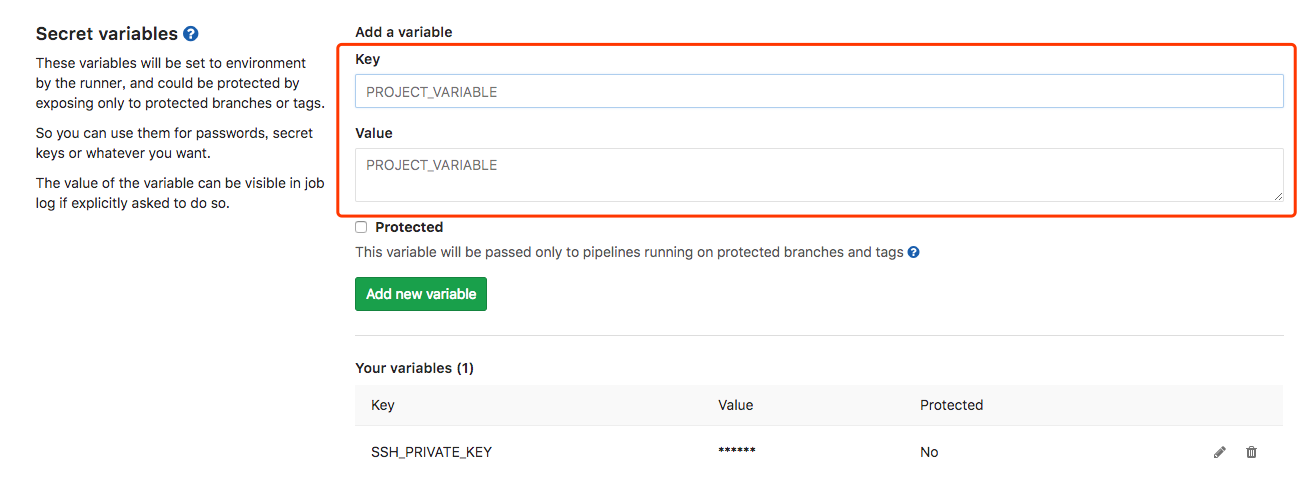The width and height of the screenshot is (1313, 482).
Task: Open the help icon beside Secret variables
Action: point(191,33)
